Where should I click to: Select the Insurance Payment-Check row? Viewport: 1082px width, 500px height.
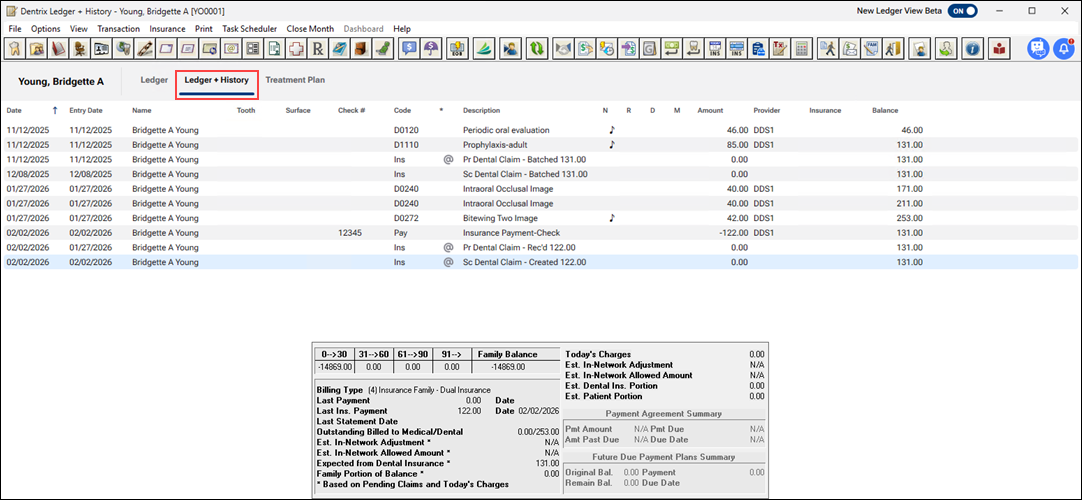[541, 232]
